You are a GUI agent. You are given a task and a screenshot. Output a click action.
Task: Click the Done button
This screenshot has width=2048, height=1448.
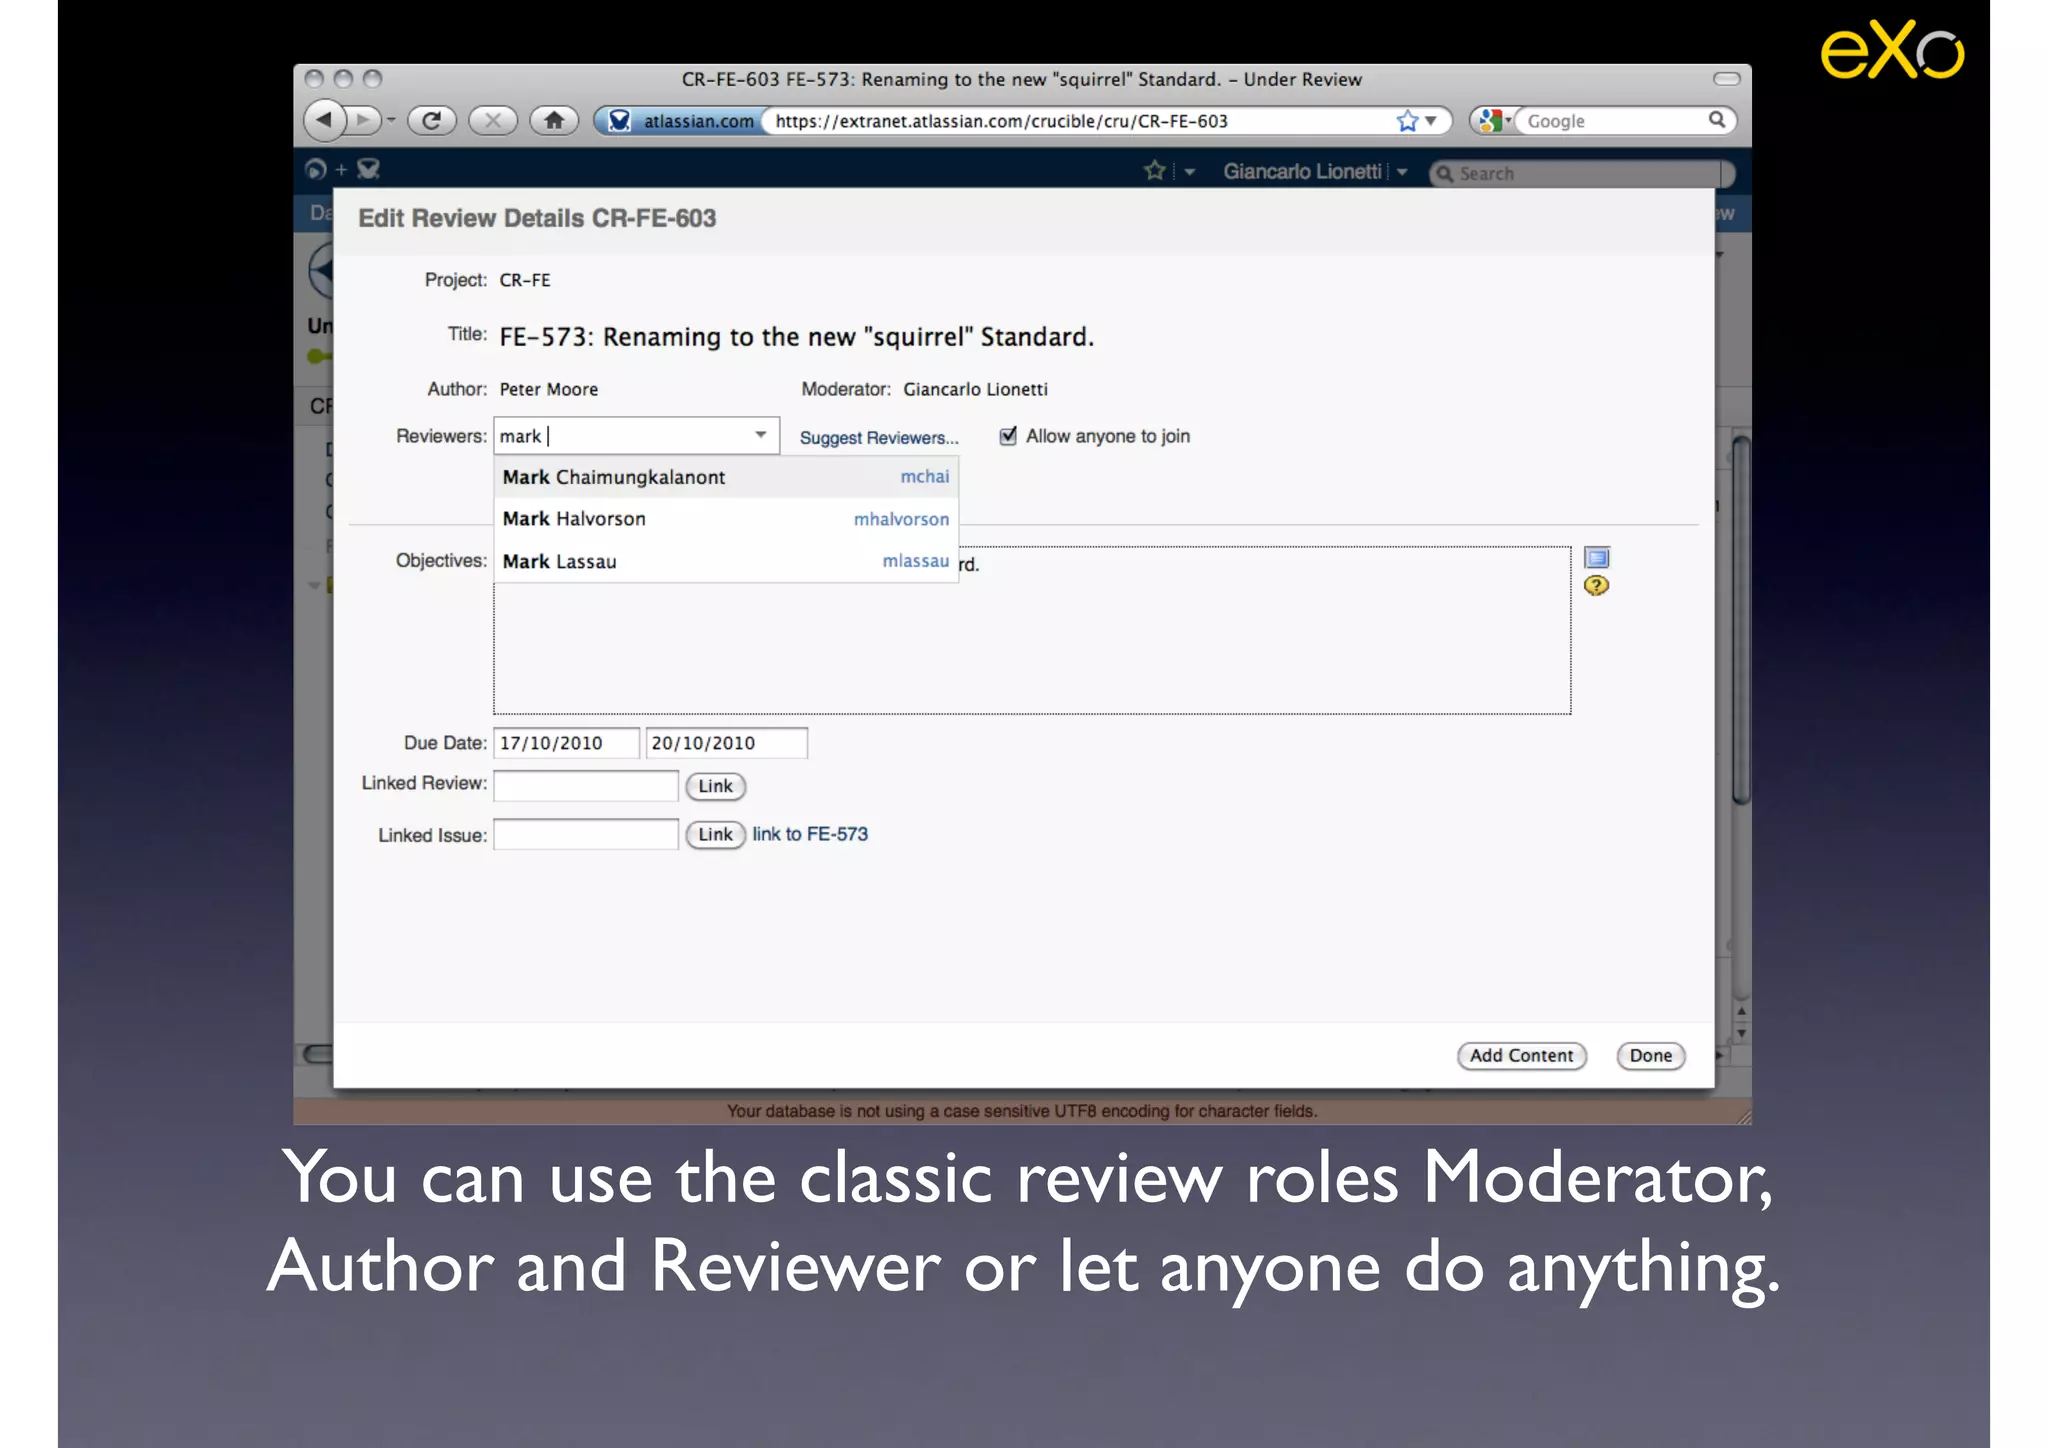[1650, 1055]
